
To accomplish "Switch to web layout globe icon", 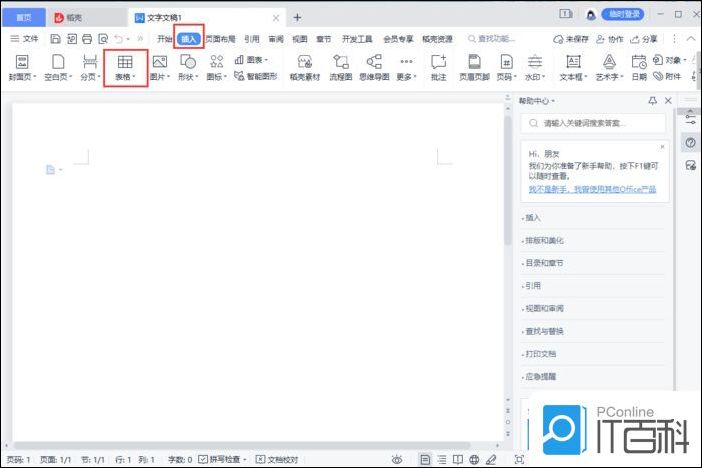I will coord(474,459).
